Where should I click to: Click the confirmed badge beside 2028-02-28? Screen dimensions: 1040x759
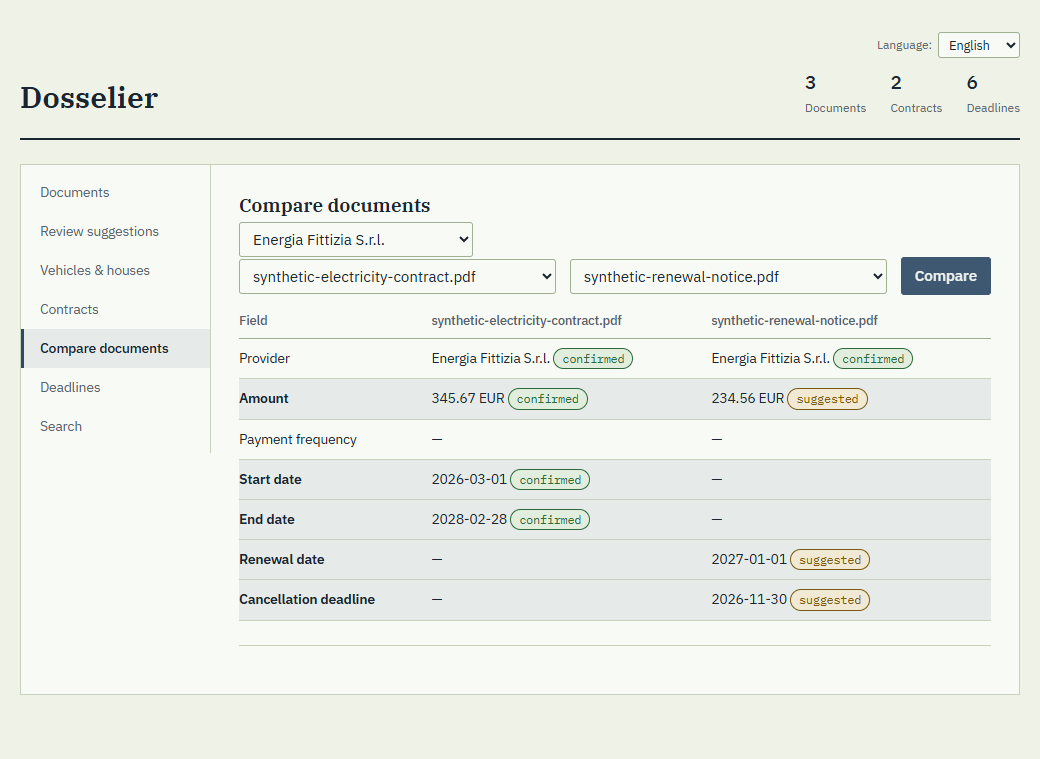pos(550,519)
